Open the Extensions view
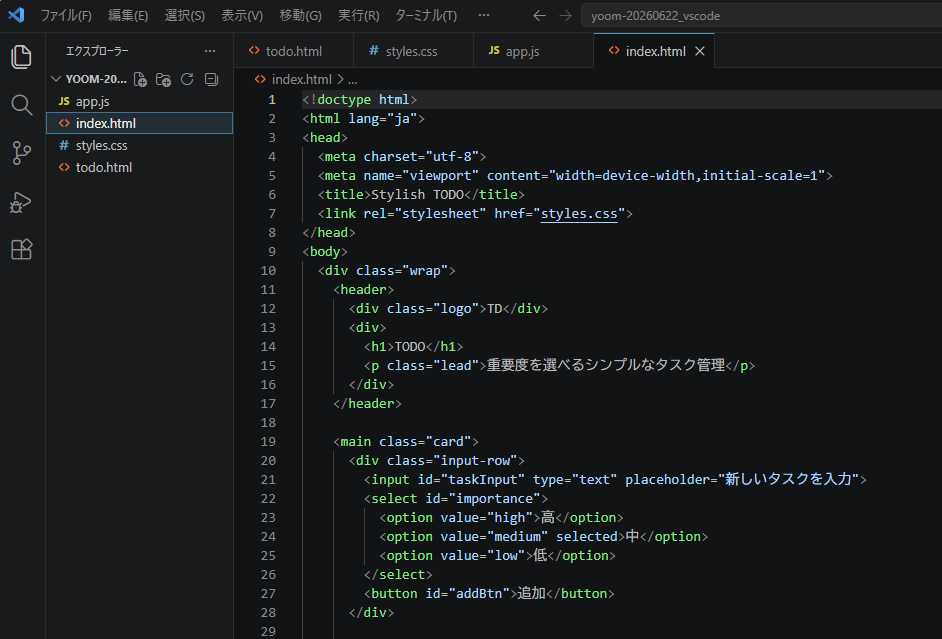The width and height of the screenshot is (942, 639). pyautogui.click(x=22, y=249)
